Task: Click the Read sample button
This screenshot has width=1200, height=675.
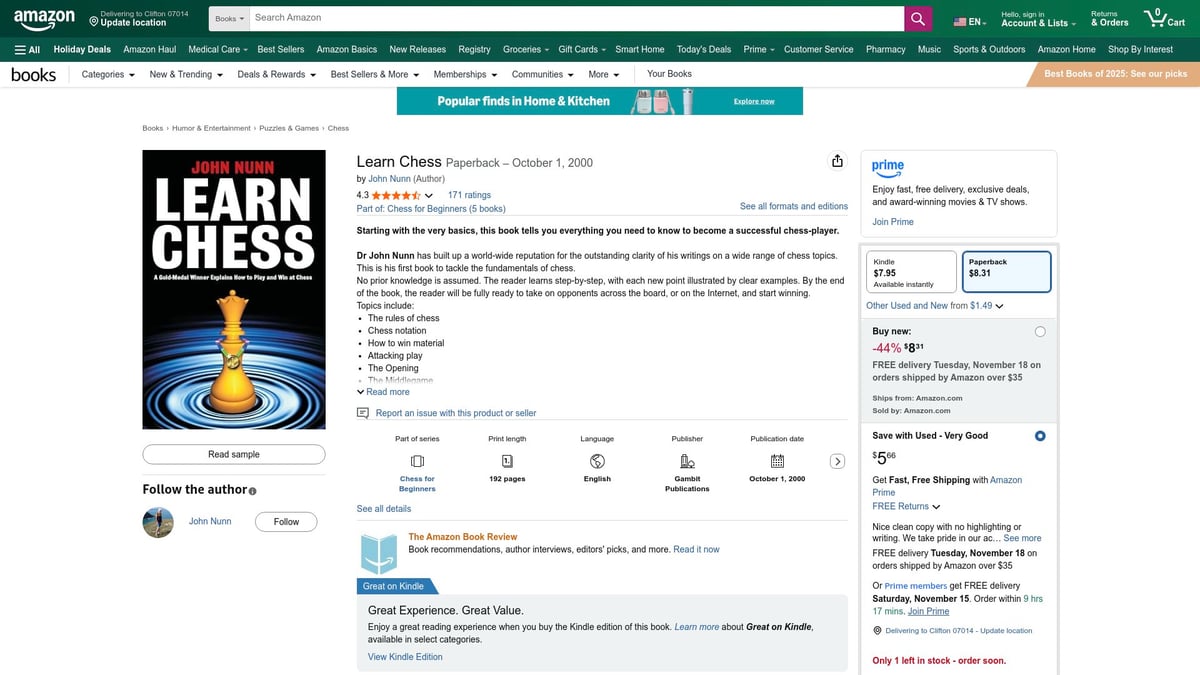Action: [233, 454]
